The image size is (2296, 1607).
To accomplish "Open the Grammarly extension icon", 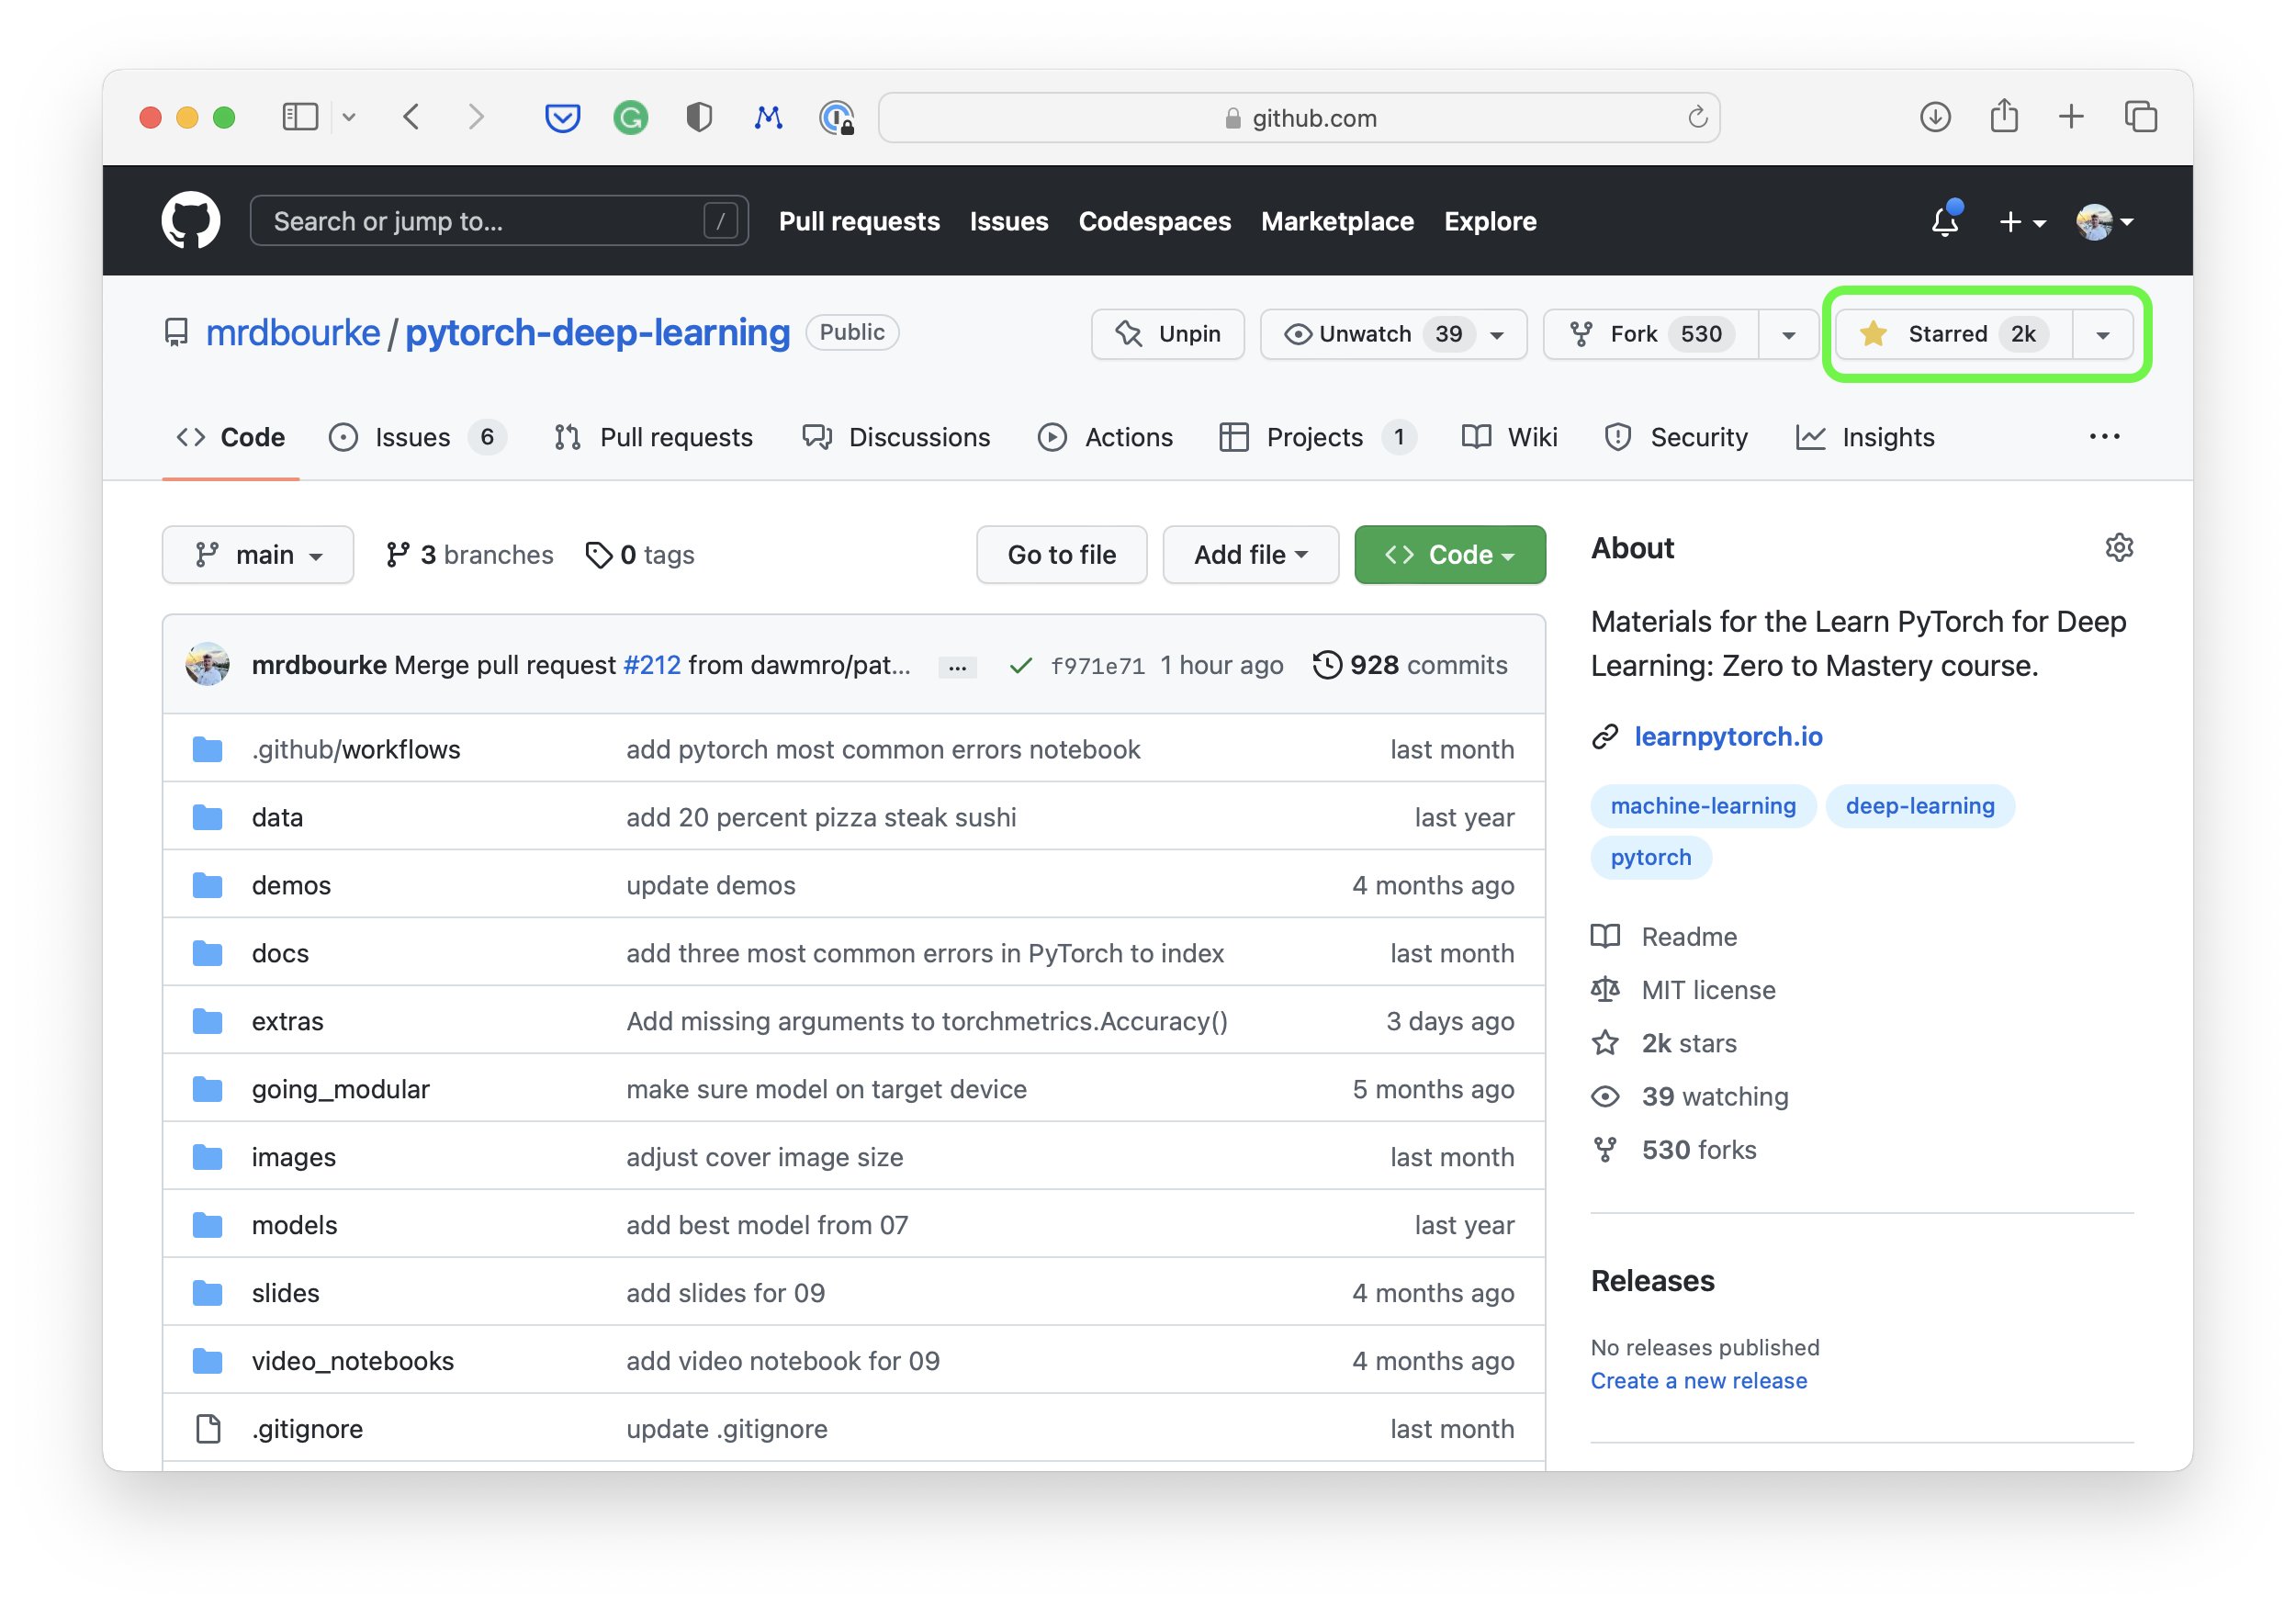I will click(x=630, y=118).
